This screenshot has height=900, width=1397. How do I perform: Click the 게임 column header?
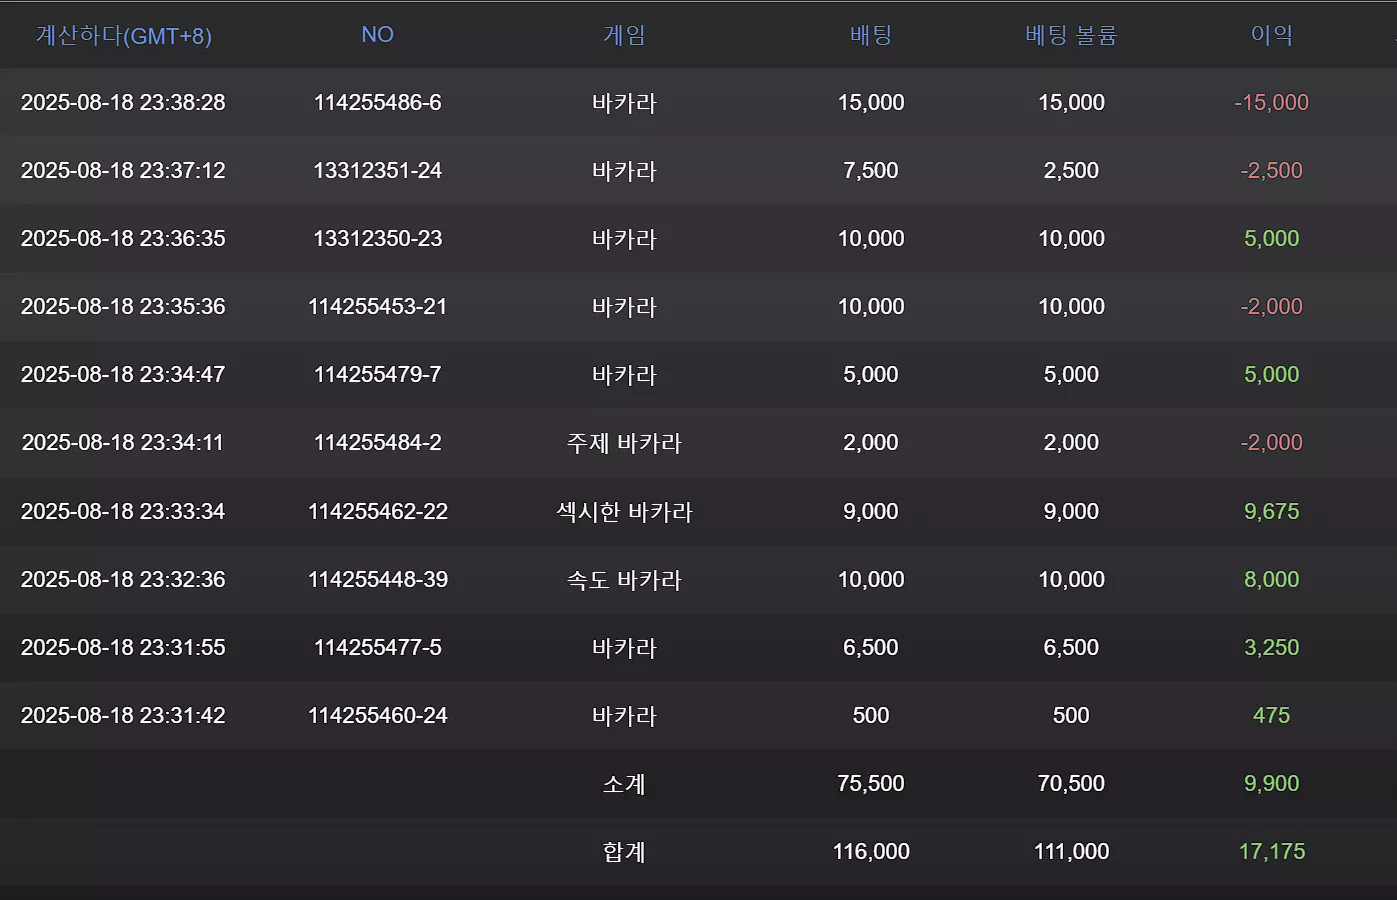click(x=624, y=36)
